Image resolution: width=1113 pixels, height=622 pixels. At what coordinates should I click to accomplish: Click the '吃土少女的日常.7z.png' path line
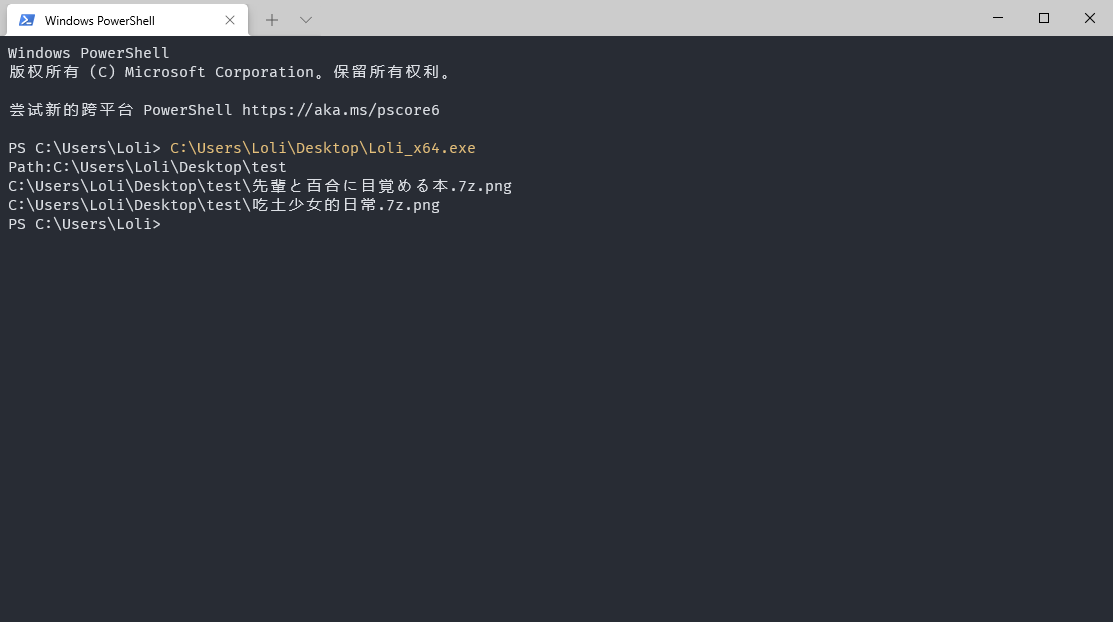(224, 205)
